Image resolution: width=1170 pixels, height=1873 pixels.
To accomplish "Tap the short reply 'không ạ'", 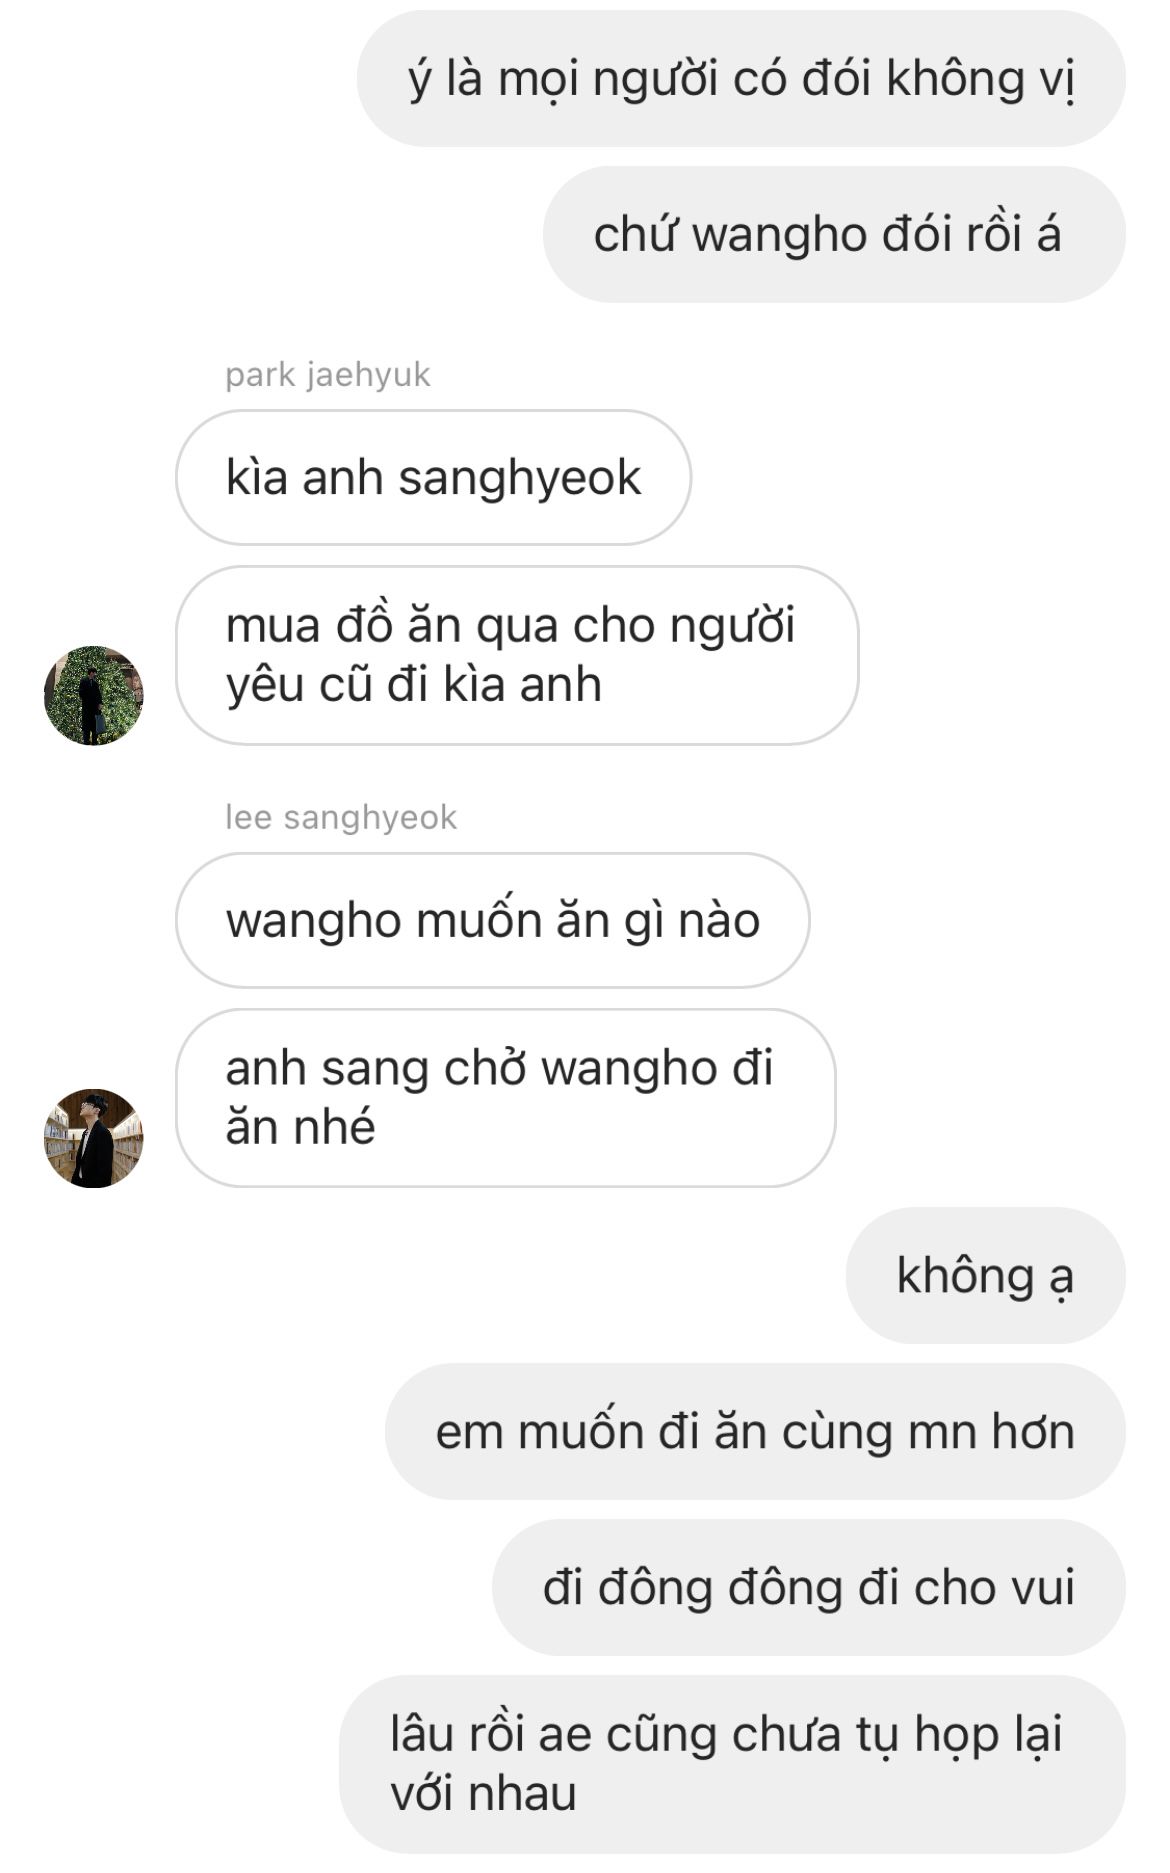I will tap(985, 1275).
